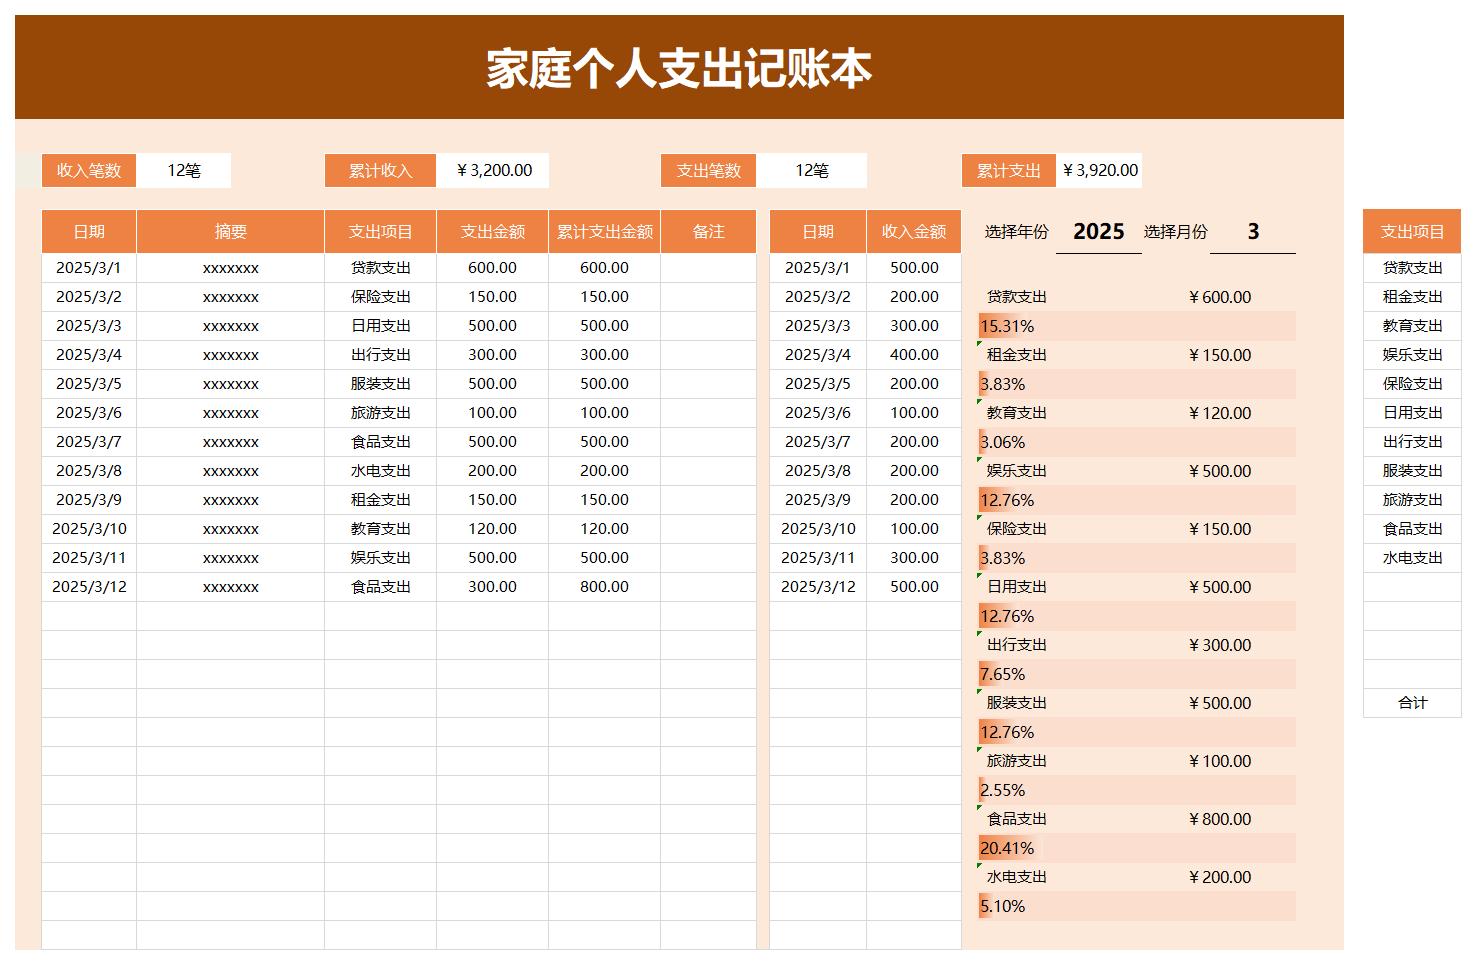
Task: Select date 2025/3/12 in the income table
Action: (818, 586)
